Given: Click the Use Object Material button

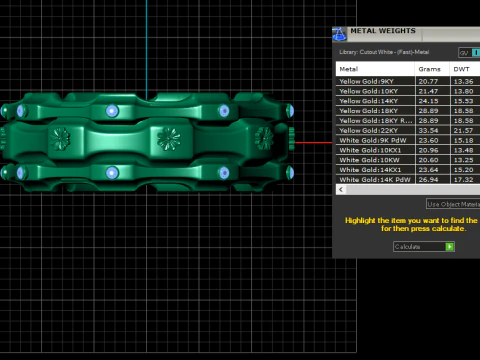Looking at the screenshot, I should pos(453,204).
